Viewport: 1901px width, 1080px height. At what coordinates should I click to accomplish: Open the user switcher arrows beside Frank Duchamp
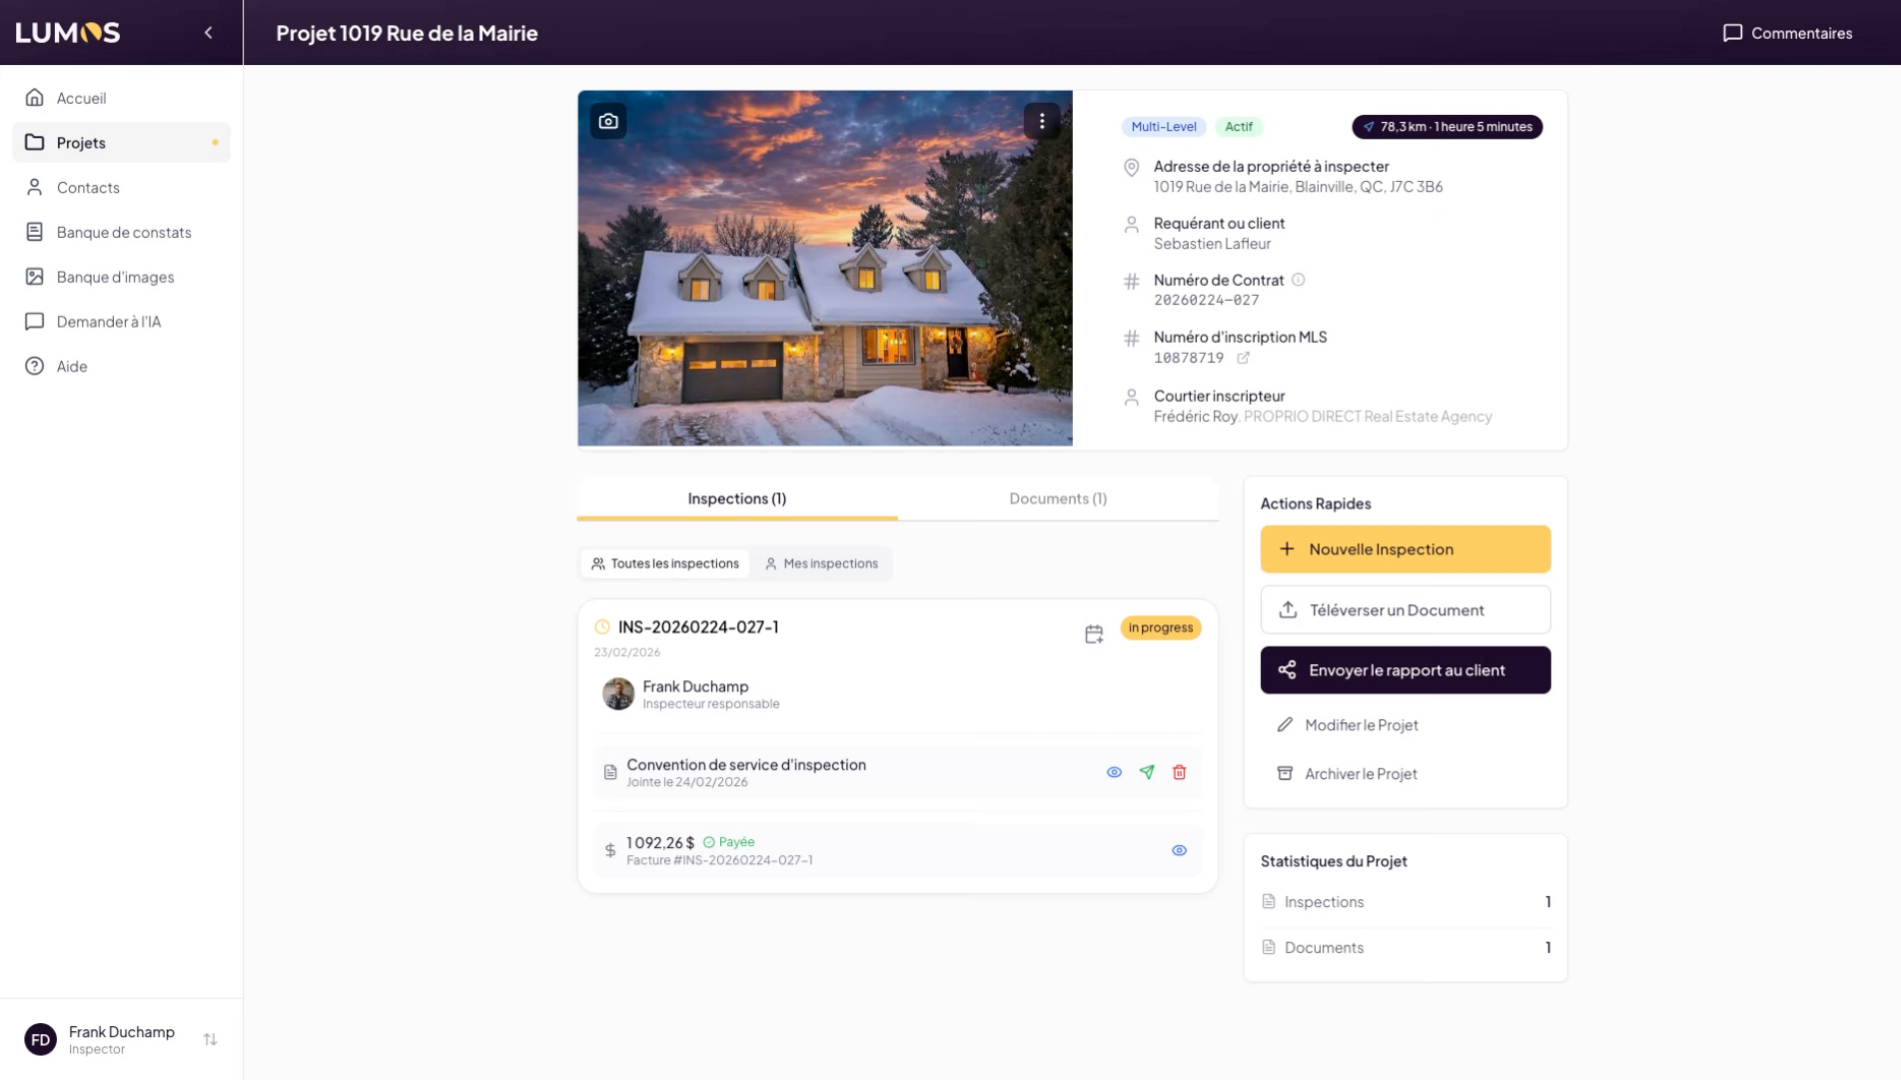(x=210, y=1040)
